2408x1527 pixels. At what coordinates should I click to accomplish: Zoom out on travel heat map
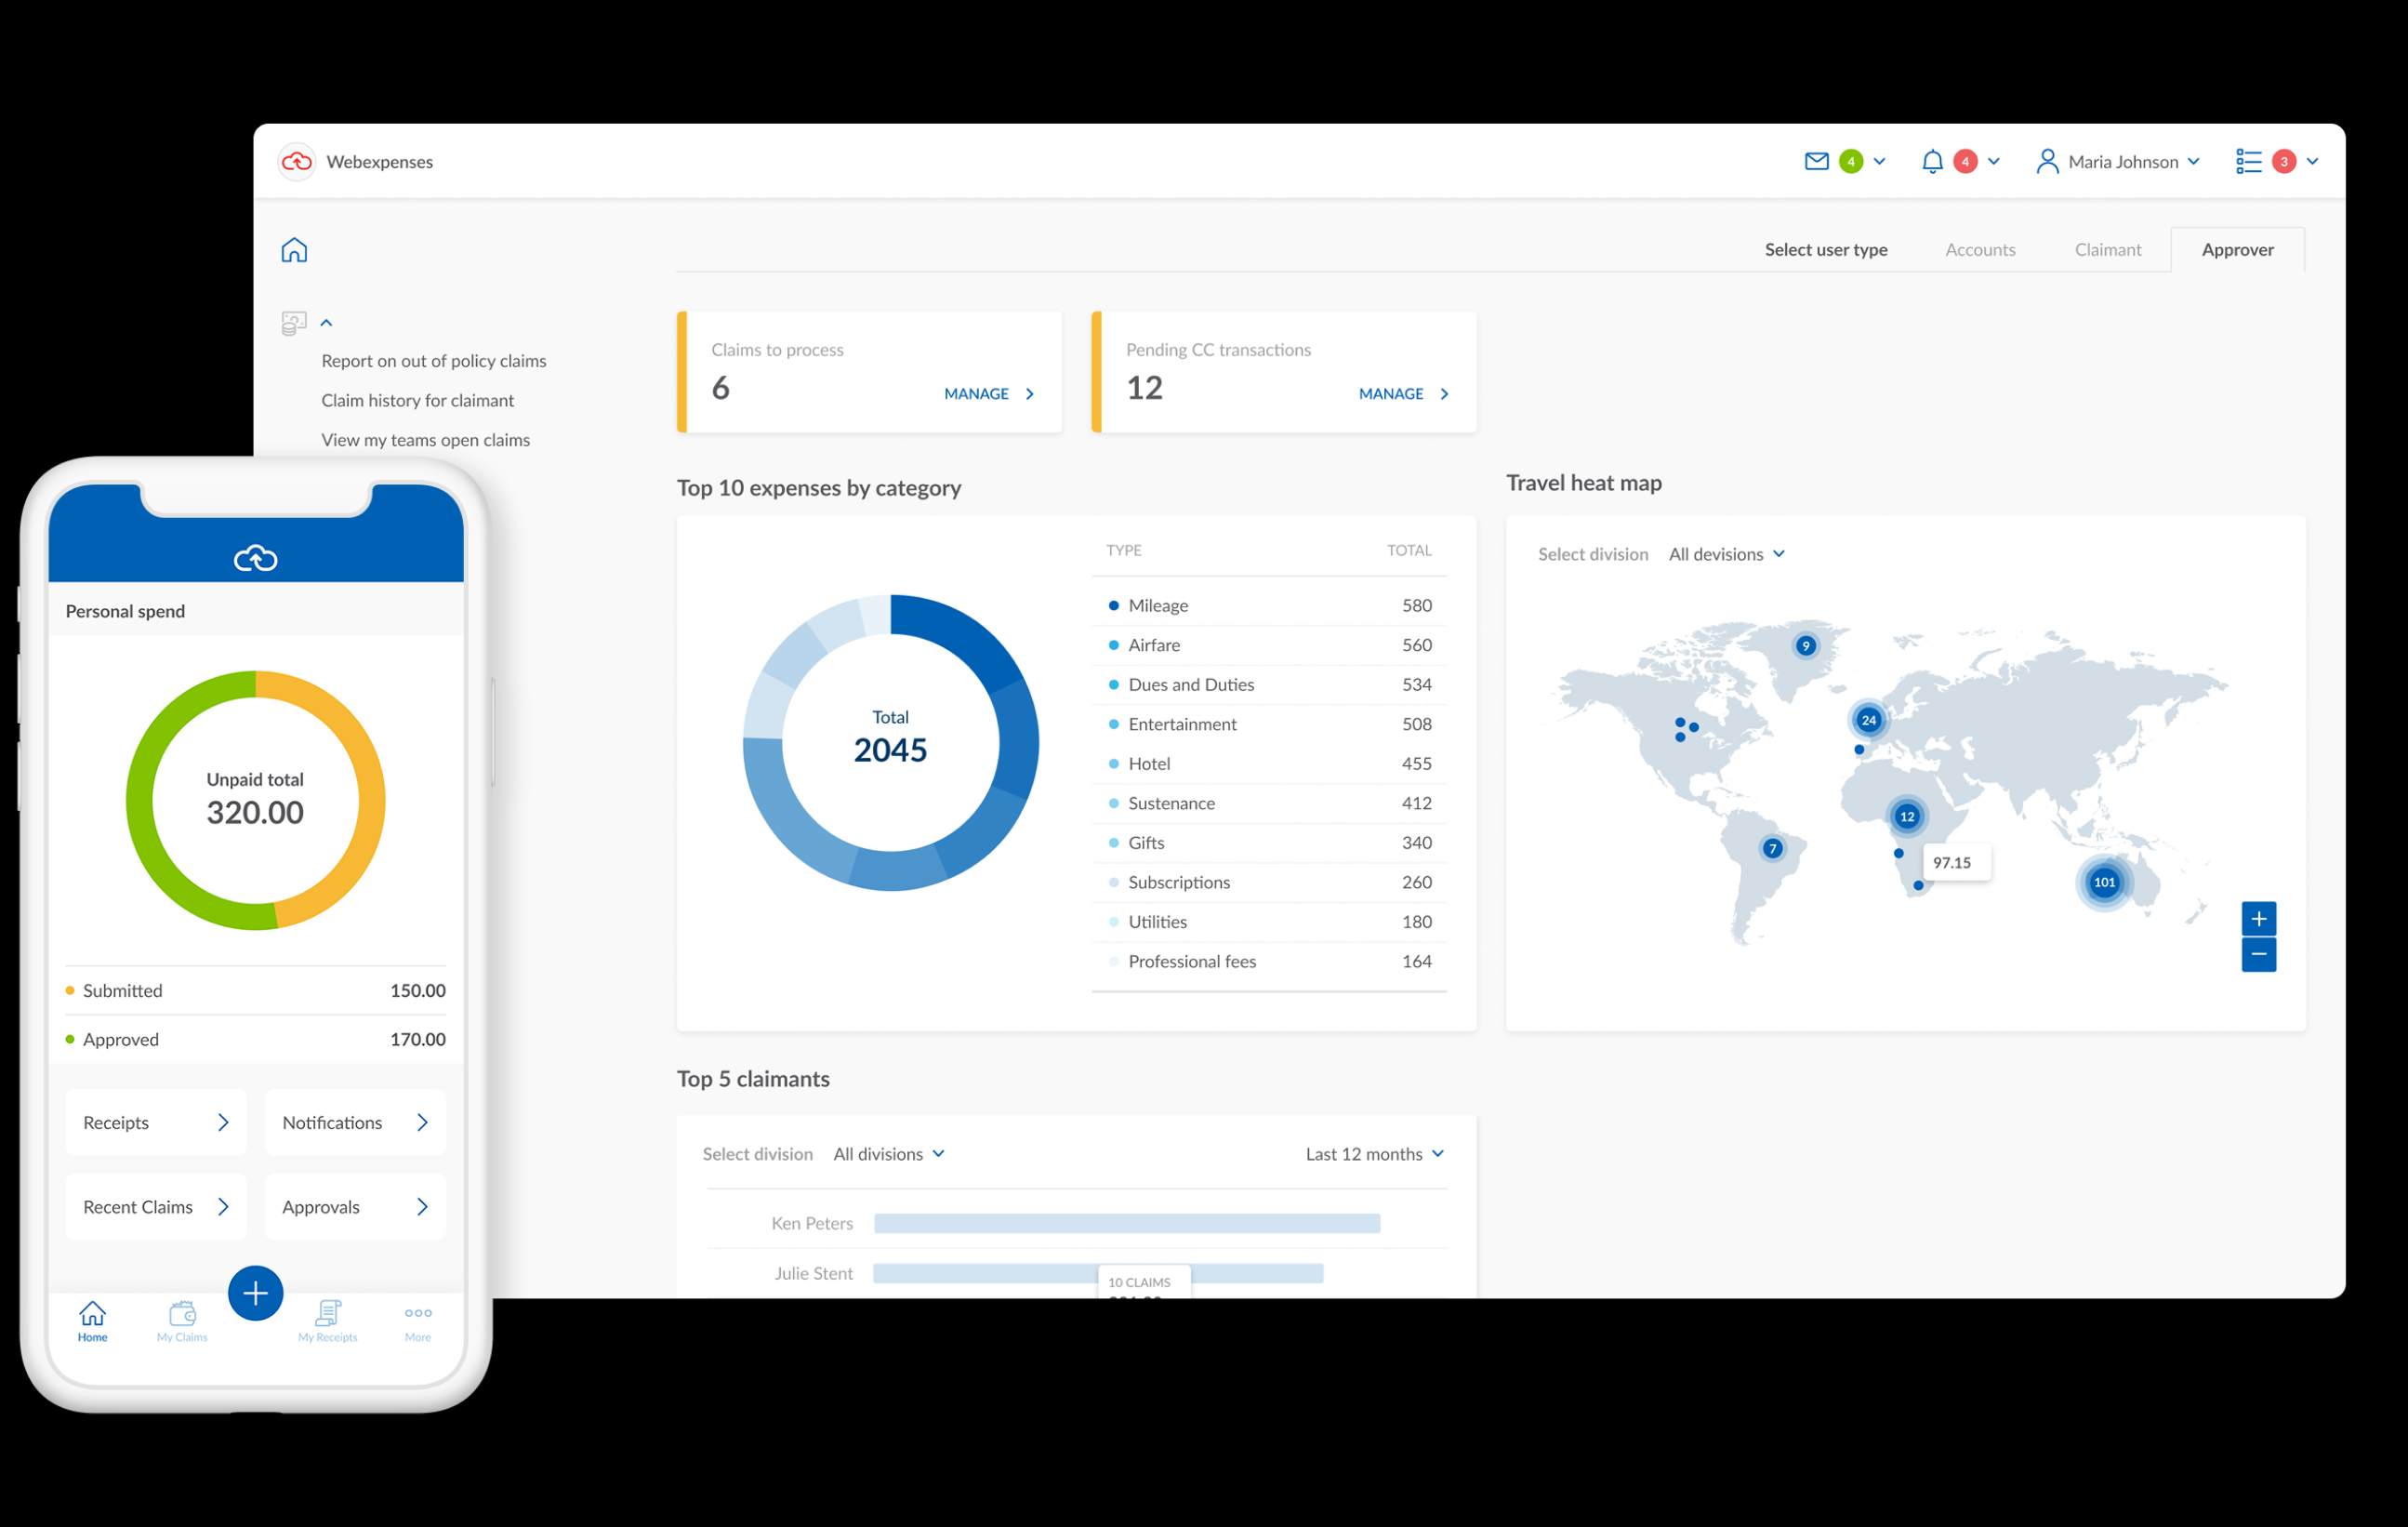click(x=2258, y=955)
